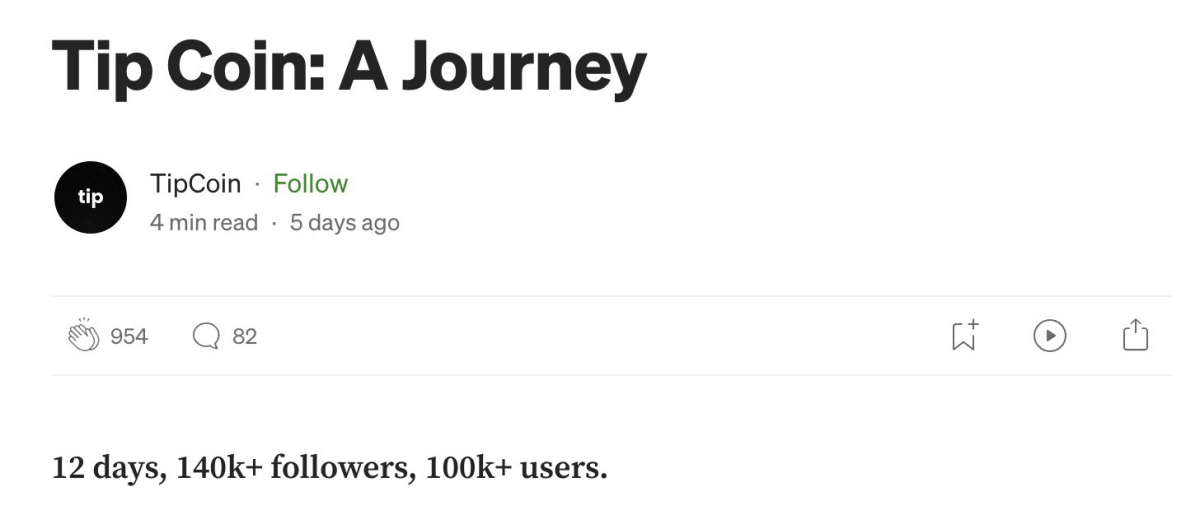The width and height of the screenshot is (1200, 510).
Task: Click the divider line below the claps row
Action: pos(611,376)
